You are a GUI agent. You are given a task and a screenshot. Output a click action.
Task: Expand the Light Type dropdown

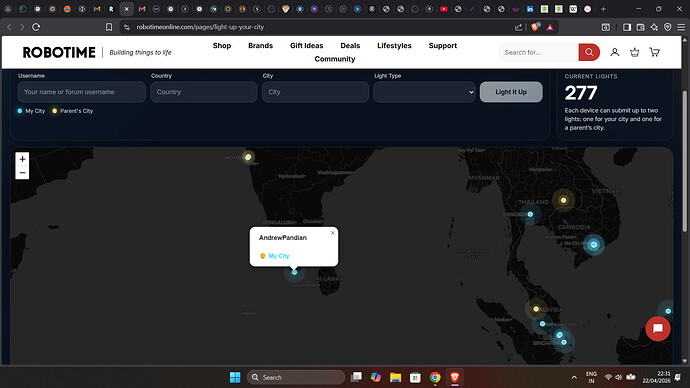click(x=424, y=92)
